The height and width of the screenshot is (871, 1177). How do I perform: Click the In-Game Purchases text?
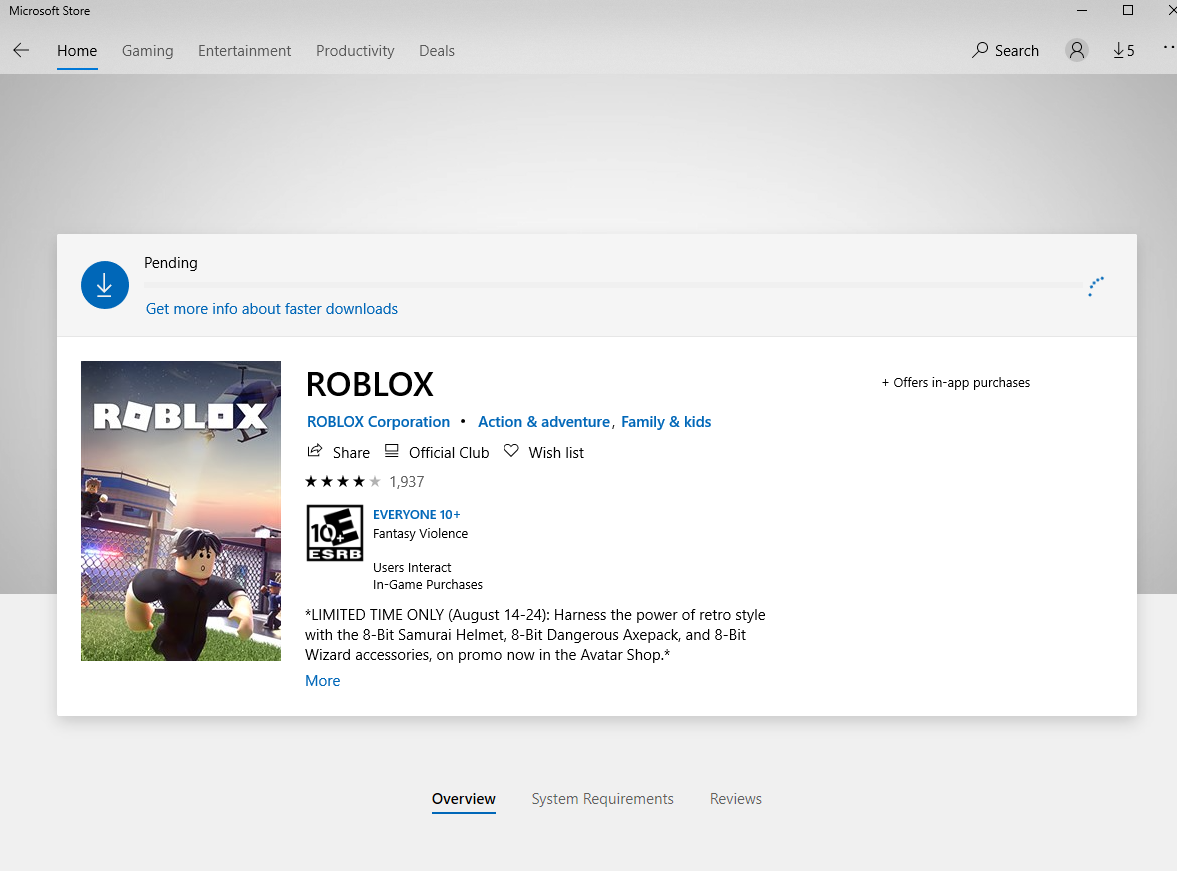(428, 584)
